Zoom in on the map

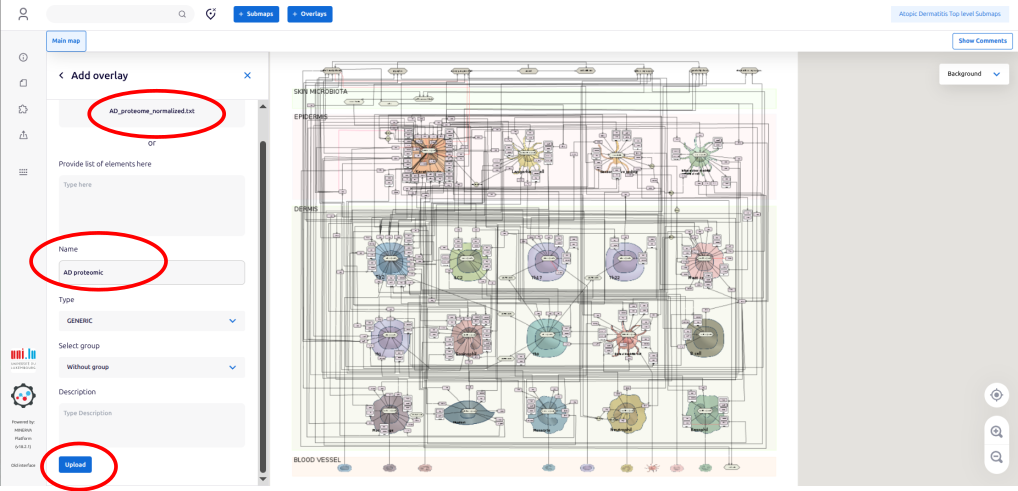pyautogui.click(x=996, y=431)
